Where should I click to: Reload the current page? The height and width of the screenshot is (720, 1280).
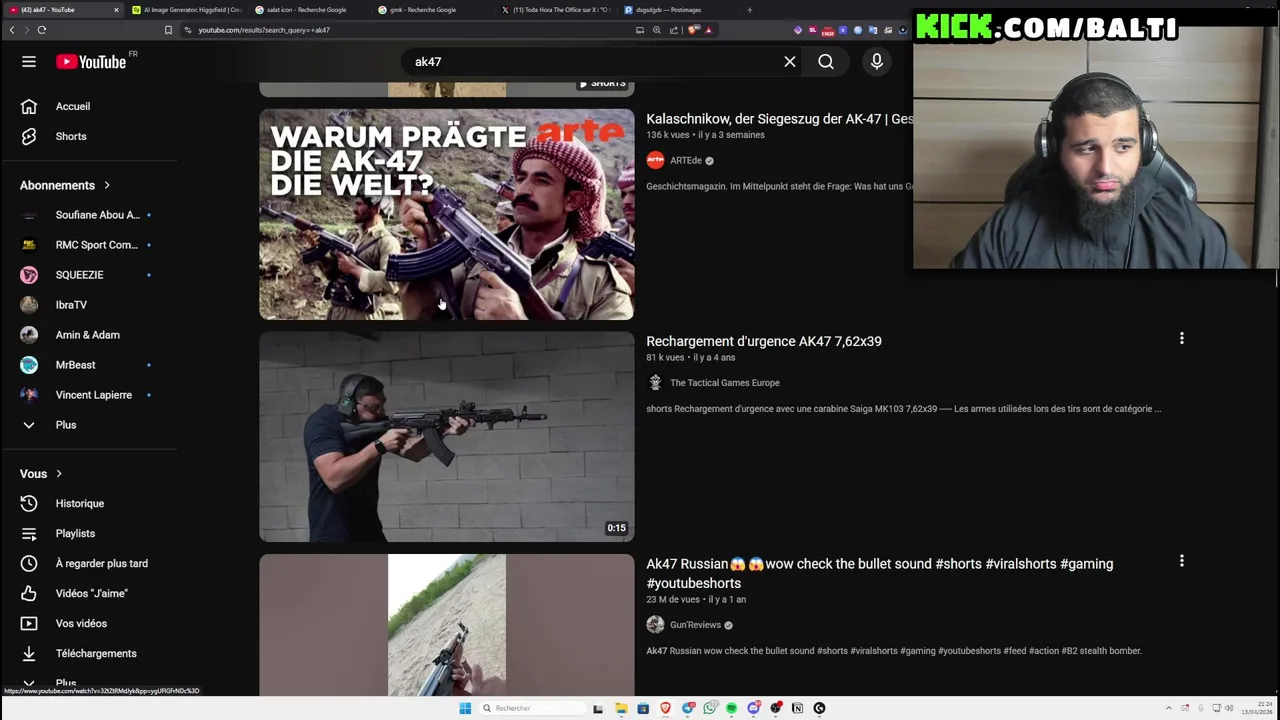coord(42,30)
